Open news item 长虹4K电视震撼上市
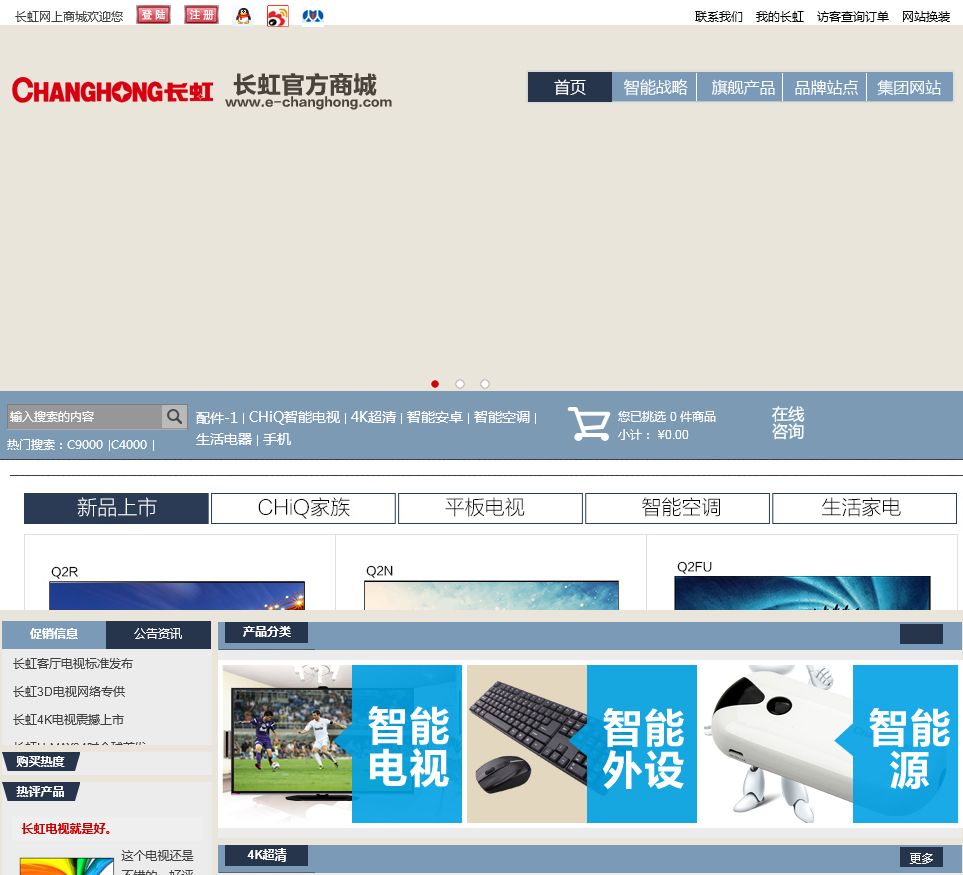This screenshot has width=963, height=875. 69,720
